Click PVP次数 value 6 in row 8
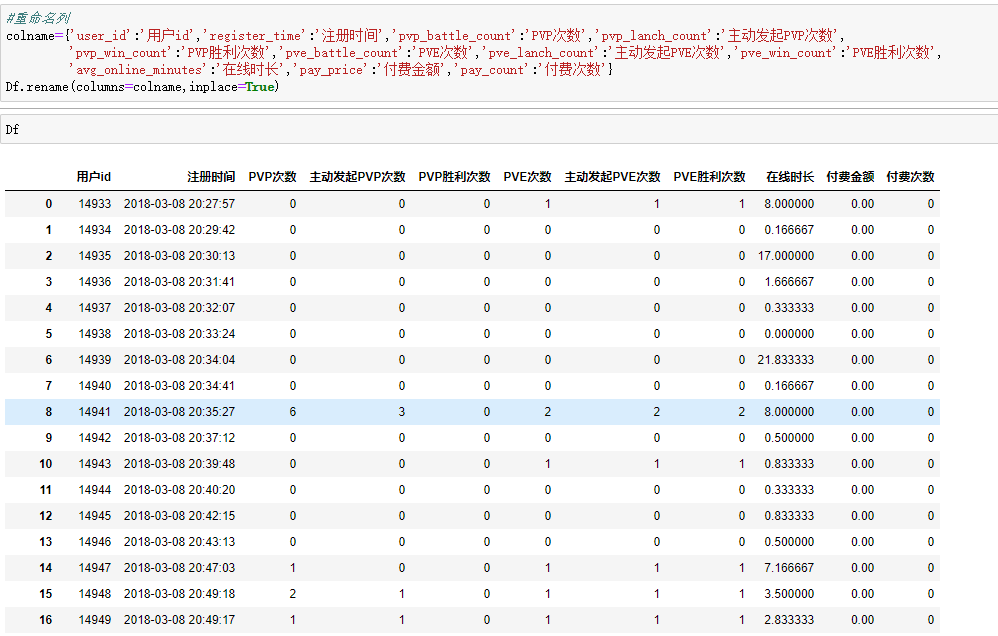The height and width of the screenshot is (636, 998). 293,412
